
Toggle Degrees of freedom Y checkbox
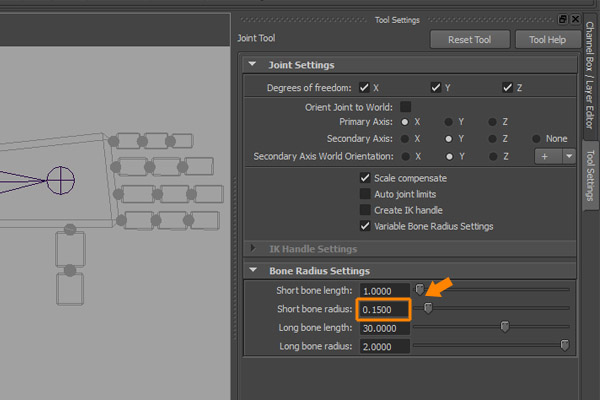(436, 88)
